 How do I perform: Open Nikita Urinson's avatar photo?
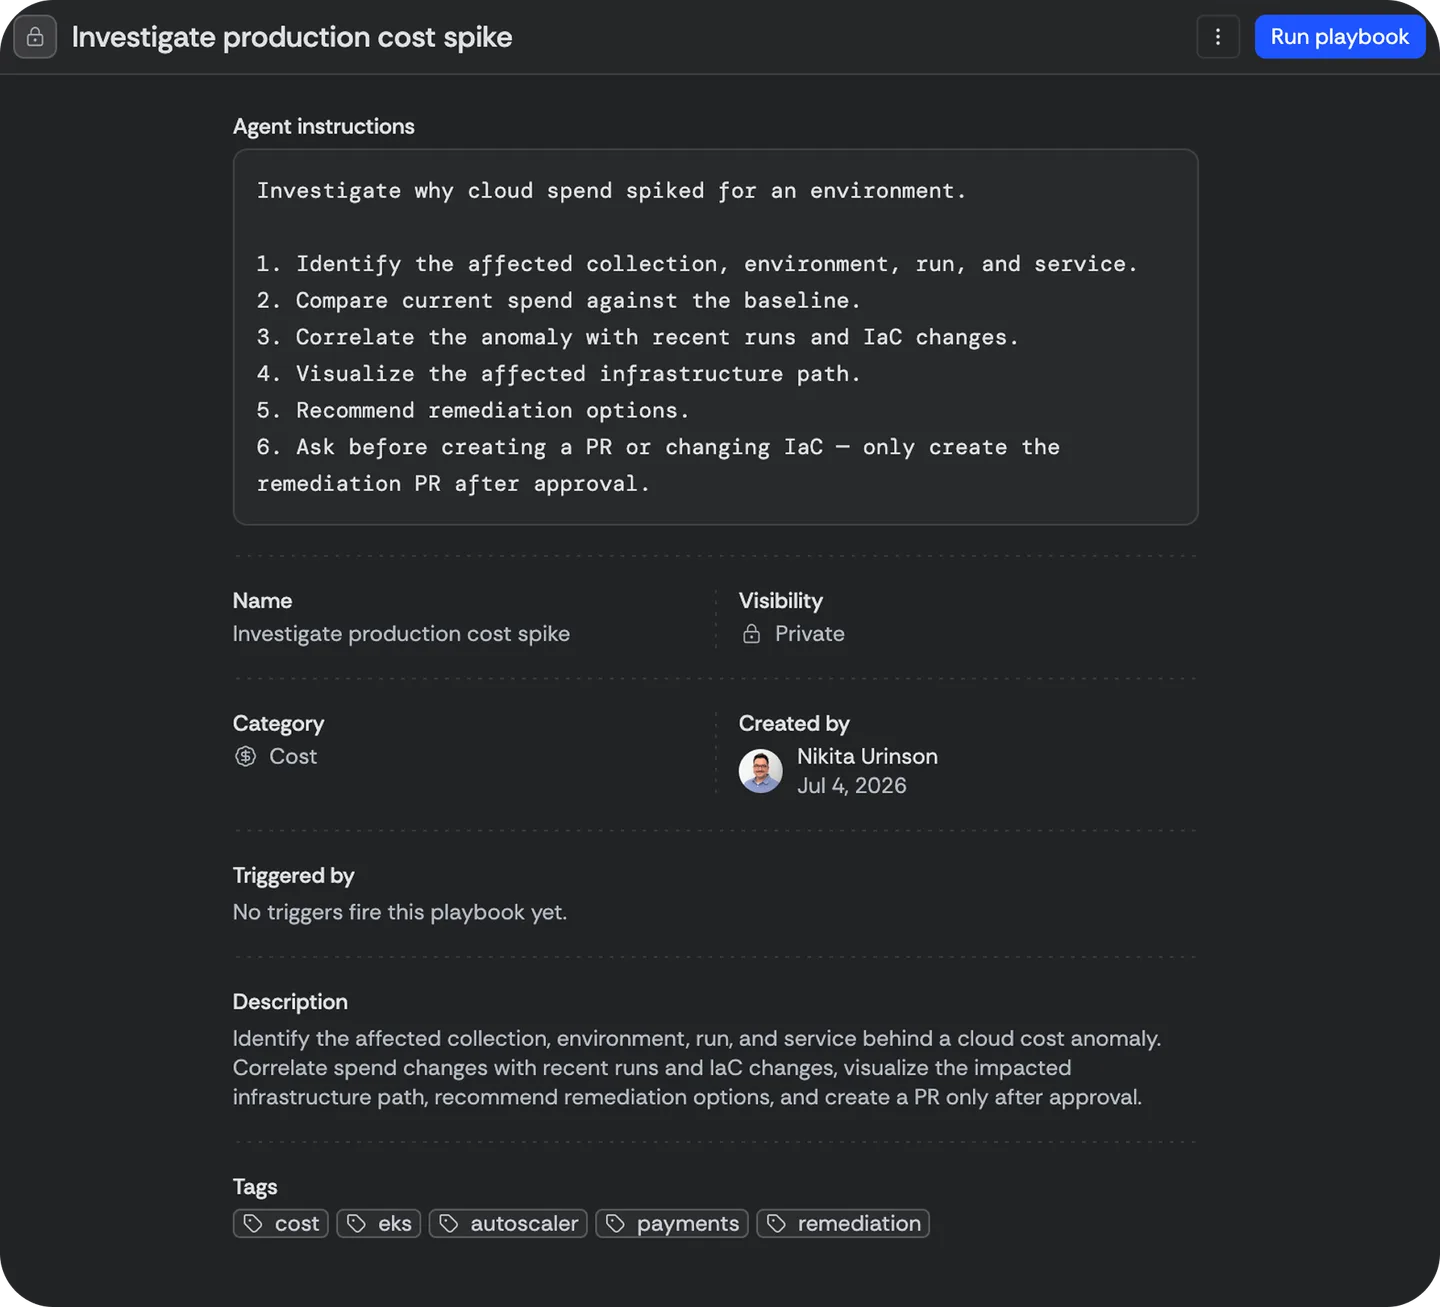coord(761,771)
